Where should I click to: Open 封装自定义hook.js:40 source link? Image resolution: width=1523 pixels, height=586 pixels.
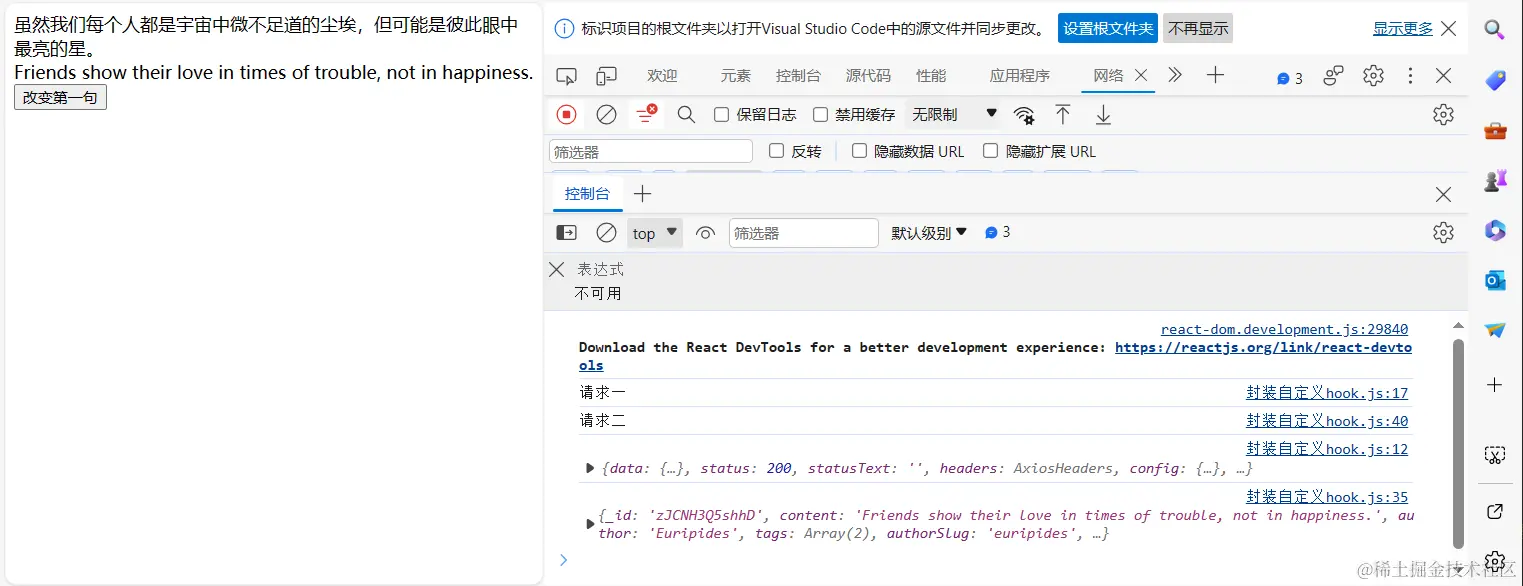(1327, 421)
